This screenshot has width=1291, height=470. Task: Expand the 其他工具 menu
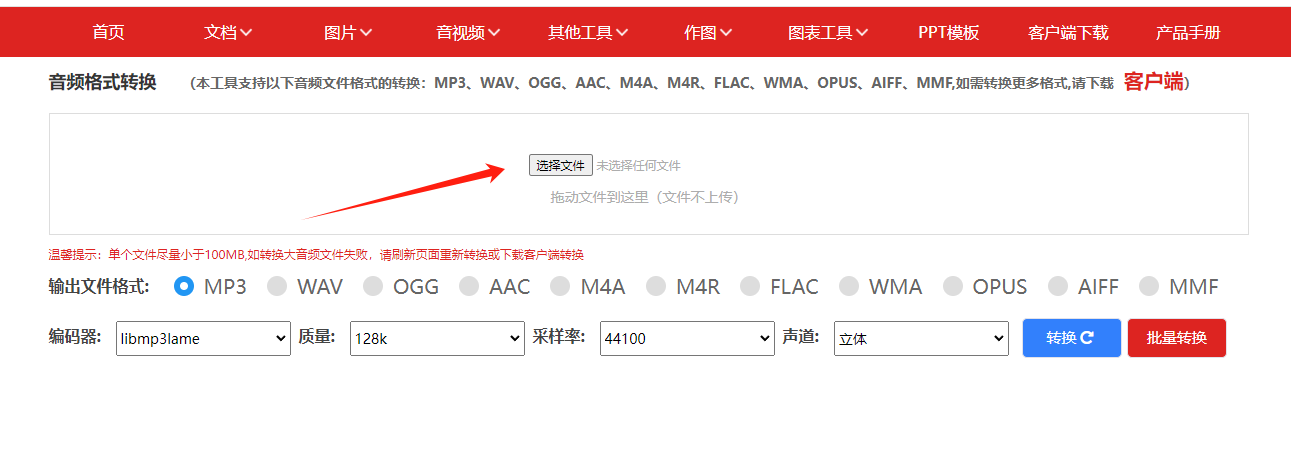588,32
